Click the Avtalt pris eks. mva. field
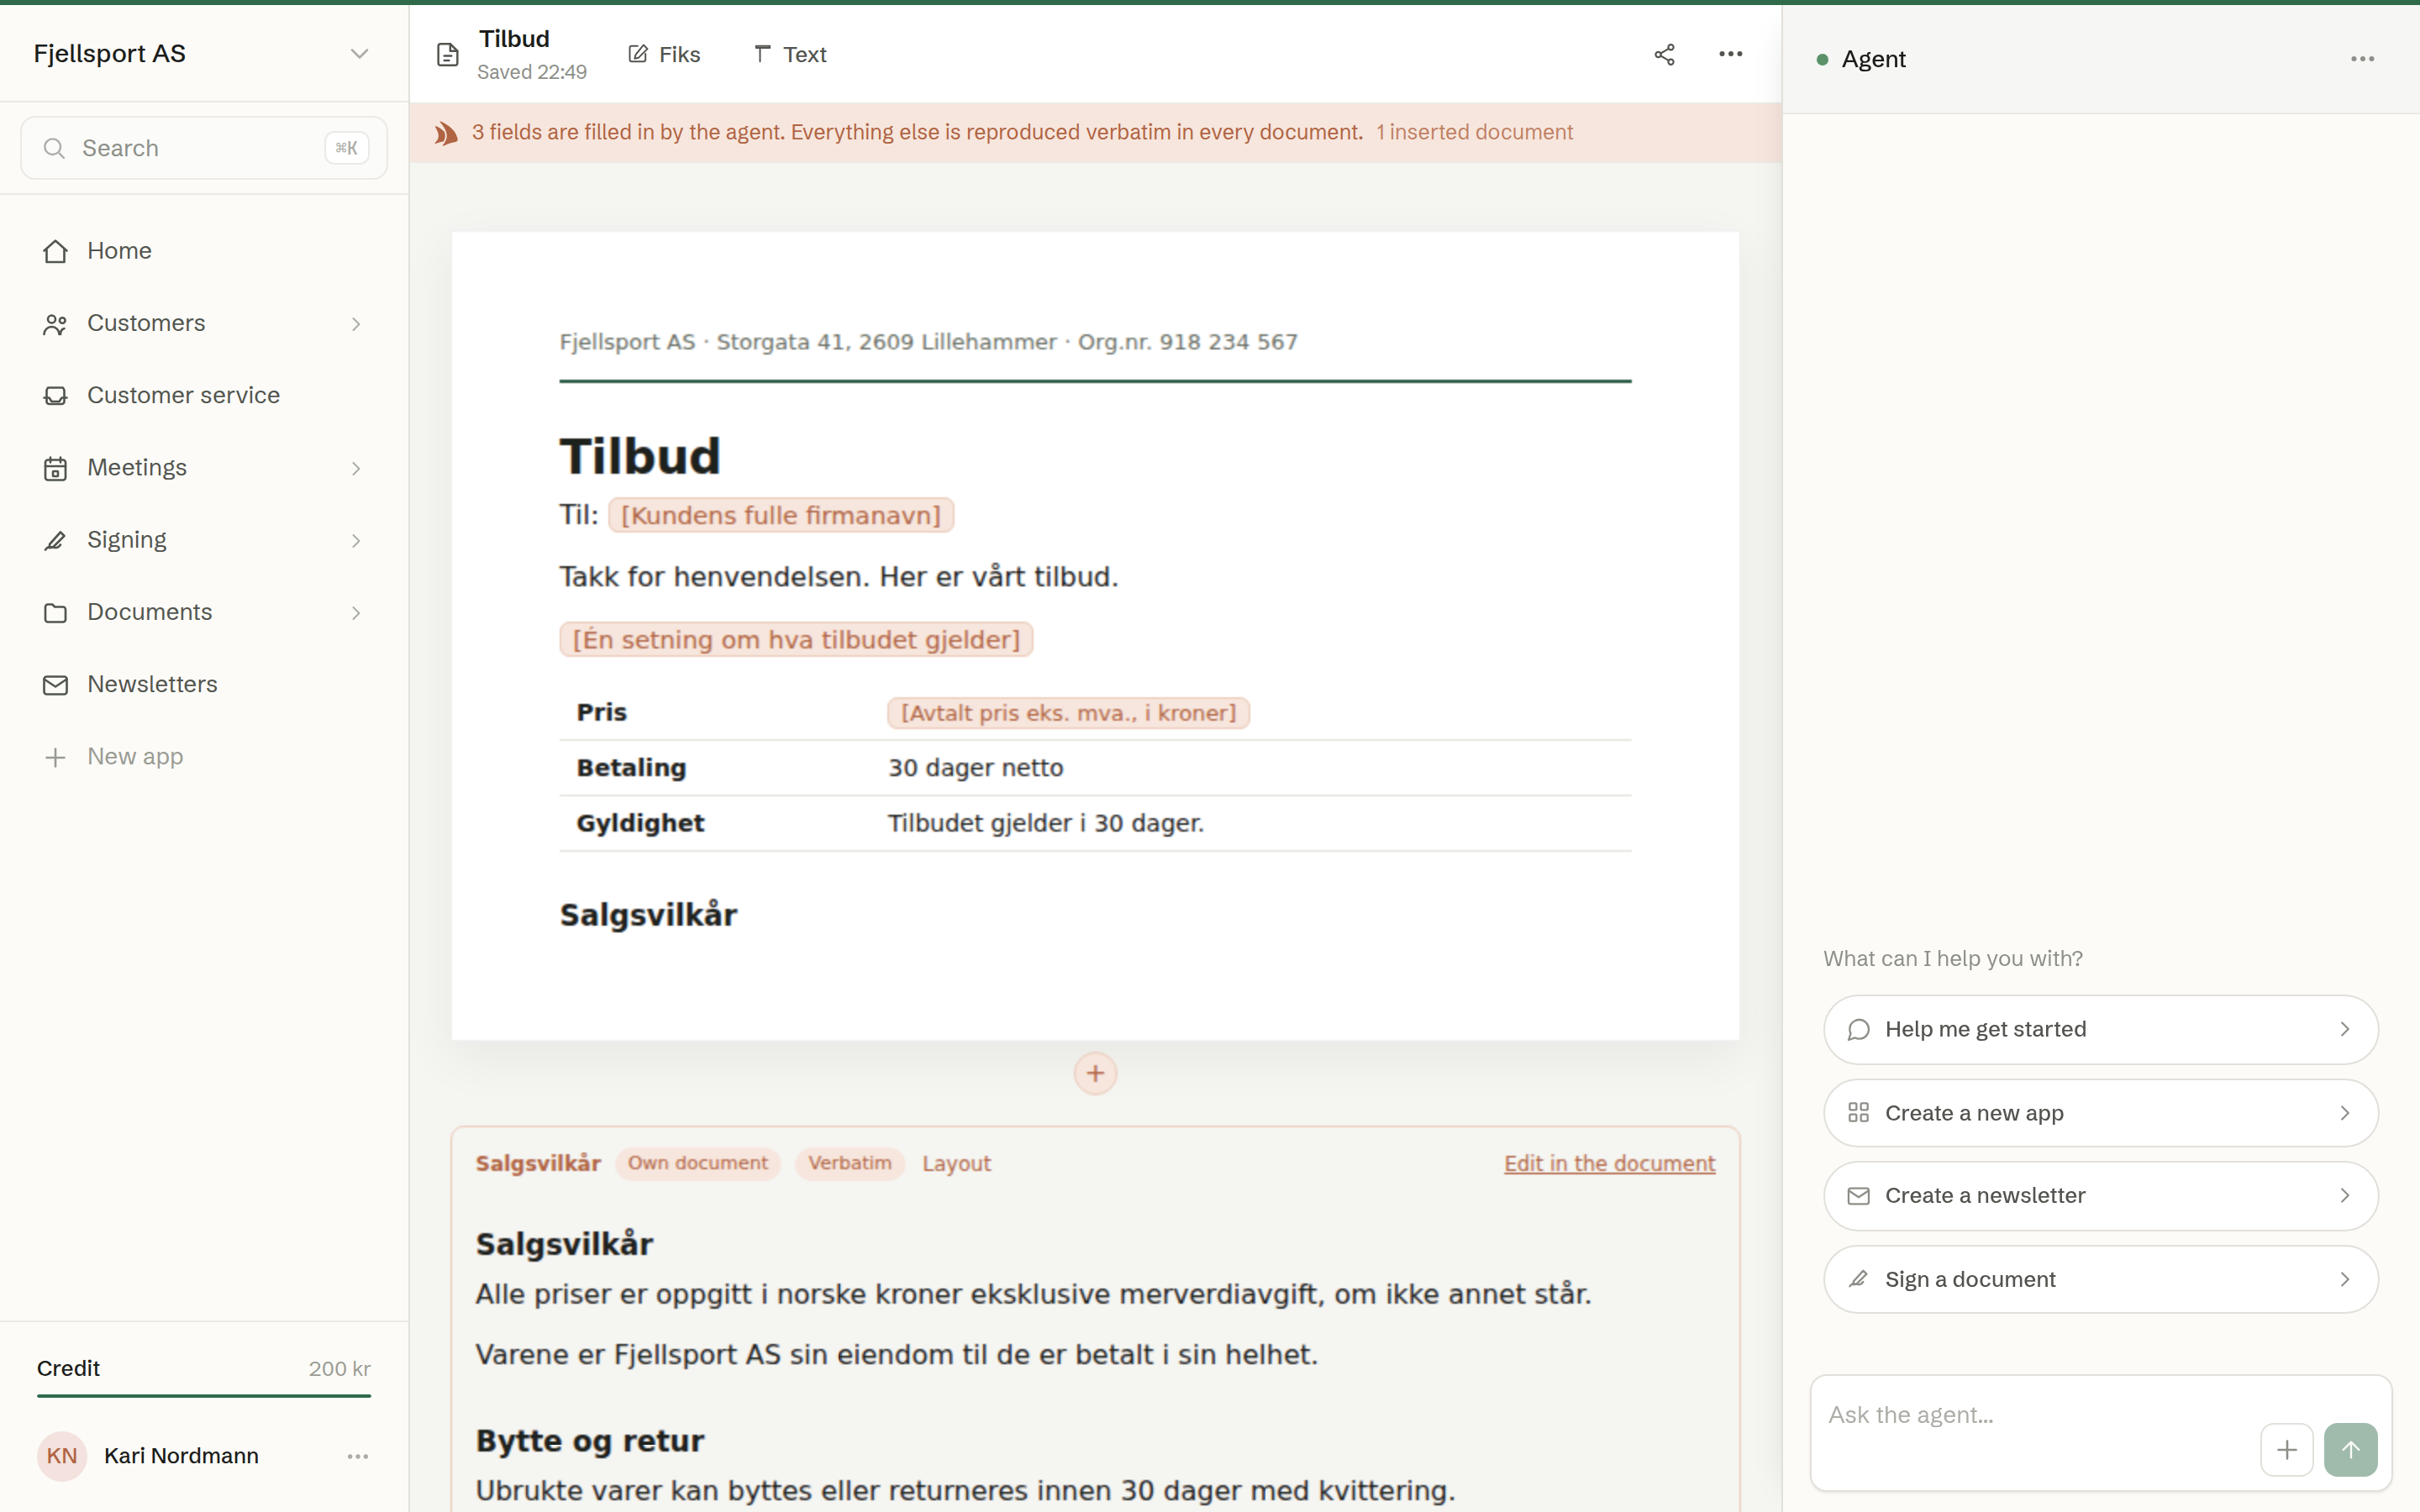2420x1512 pixels. click(1068, 713)
